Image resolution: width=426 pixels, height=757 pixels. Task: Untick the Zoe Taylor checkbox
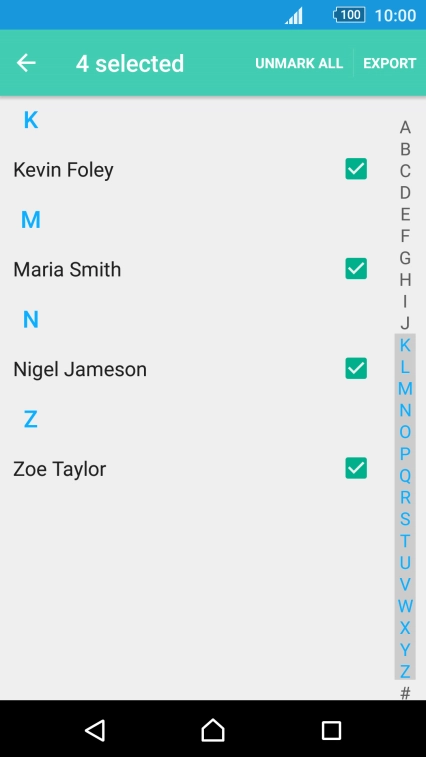(x=356, y=468)
